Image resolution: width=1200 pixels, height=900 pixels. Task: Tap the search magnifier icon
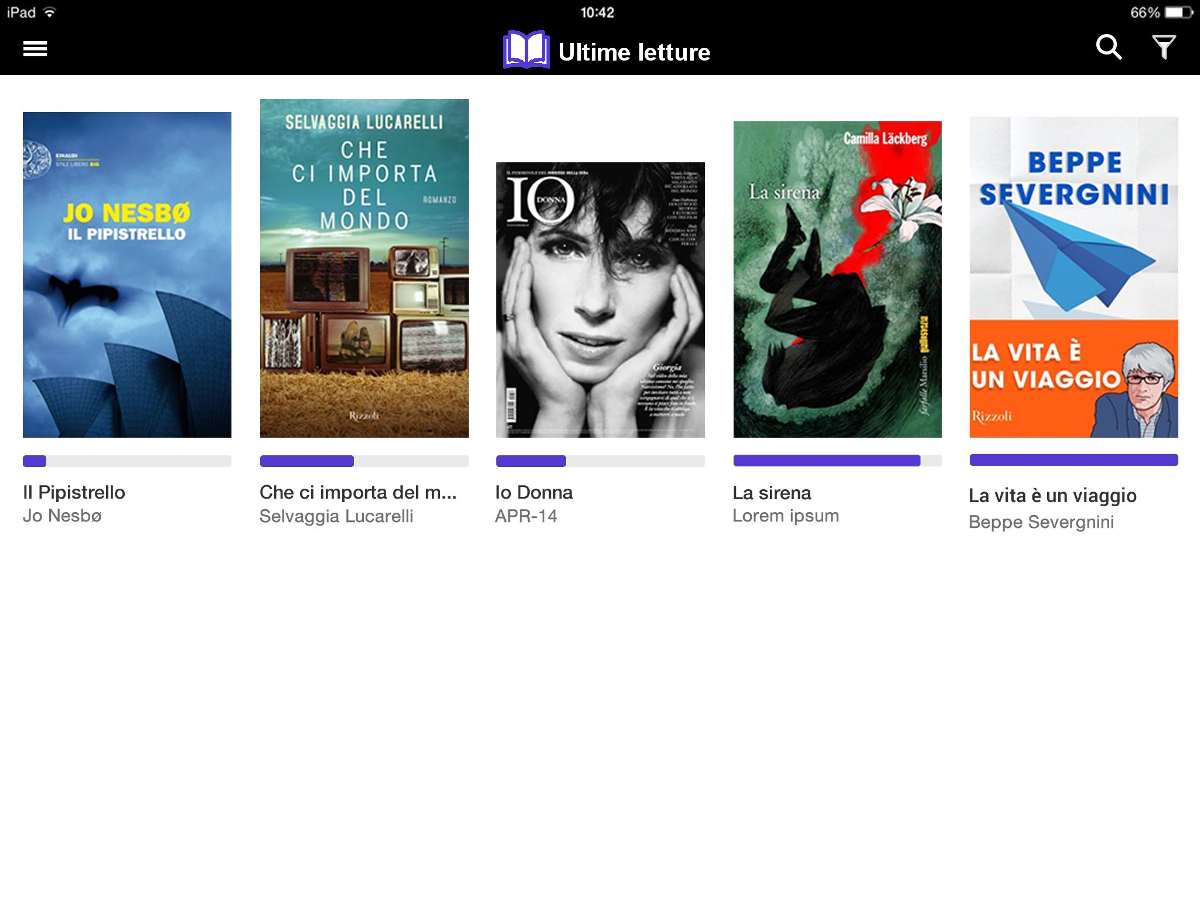click(1109, 47)
